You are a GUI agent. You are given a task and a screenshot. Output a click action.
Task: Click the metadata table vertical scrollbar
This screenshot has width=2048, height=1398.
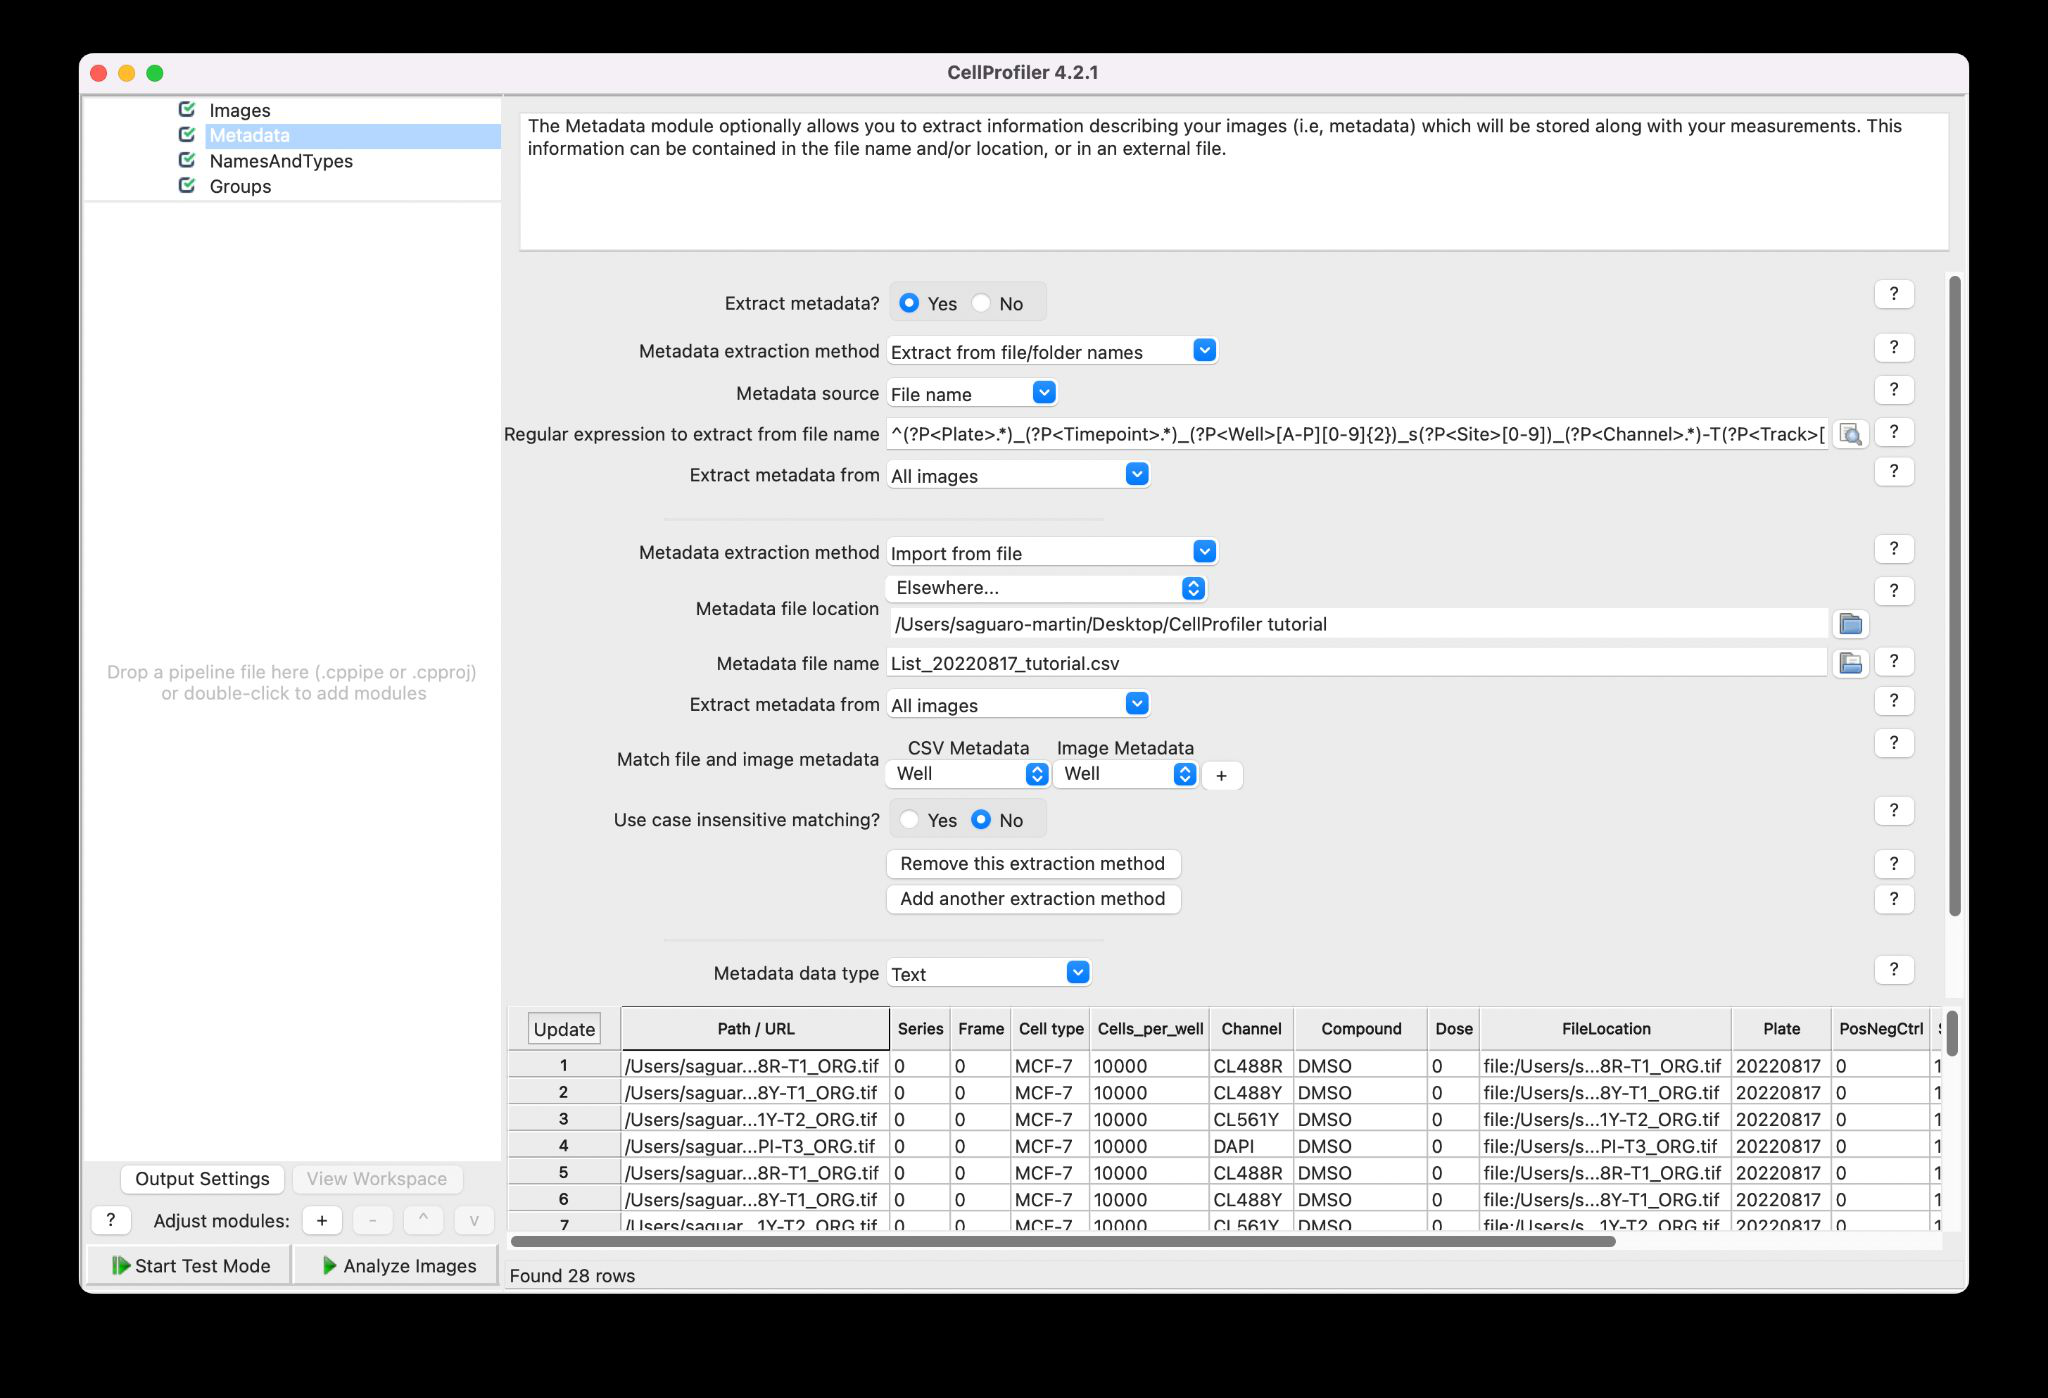coord(1952,1033)
